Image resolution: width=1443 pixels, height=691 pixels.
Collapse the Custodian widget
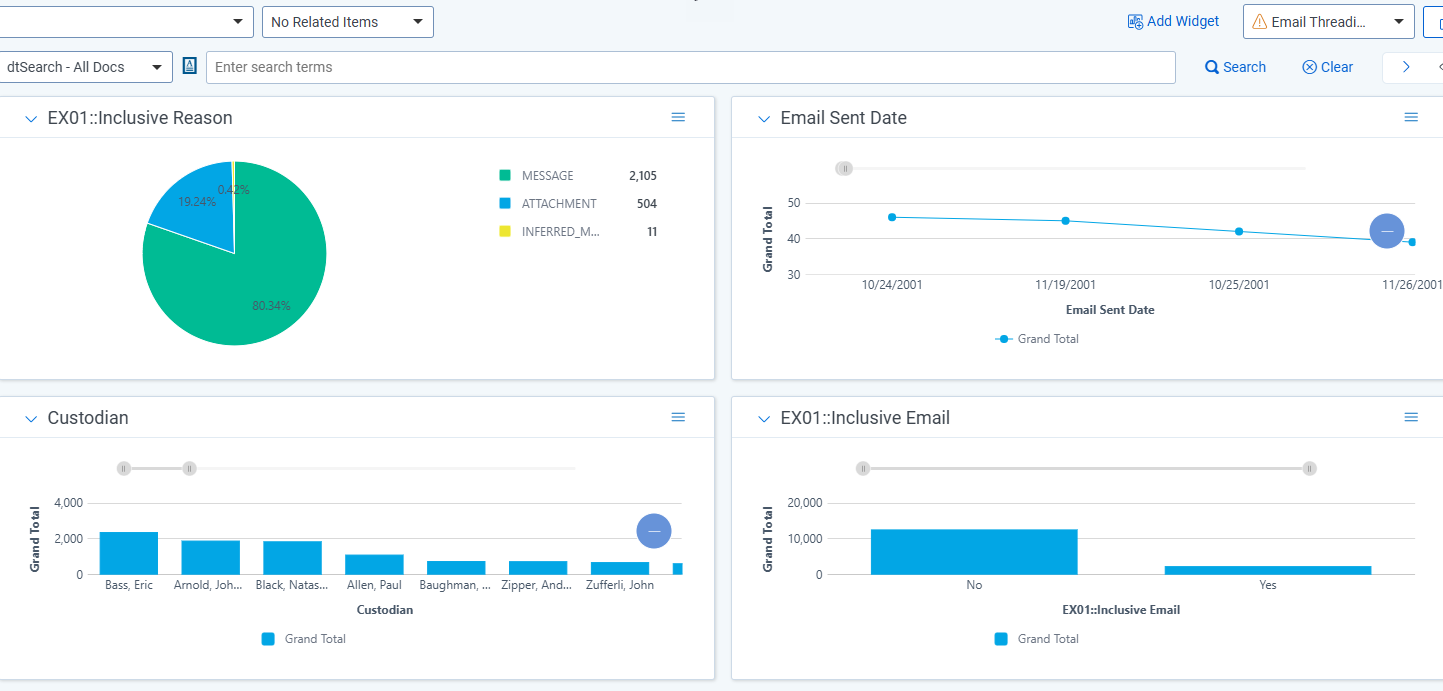[31, 419]
